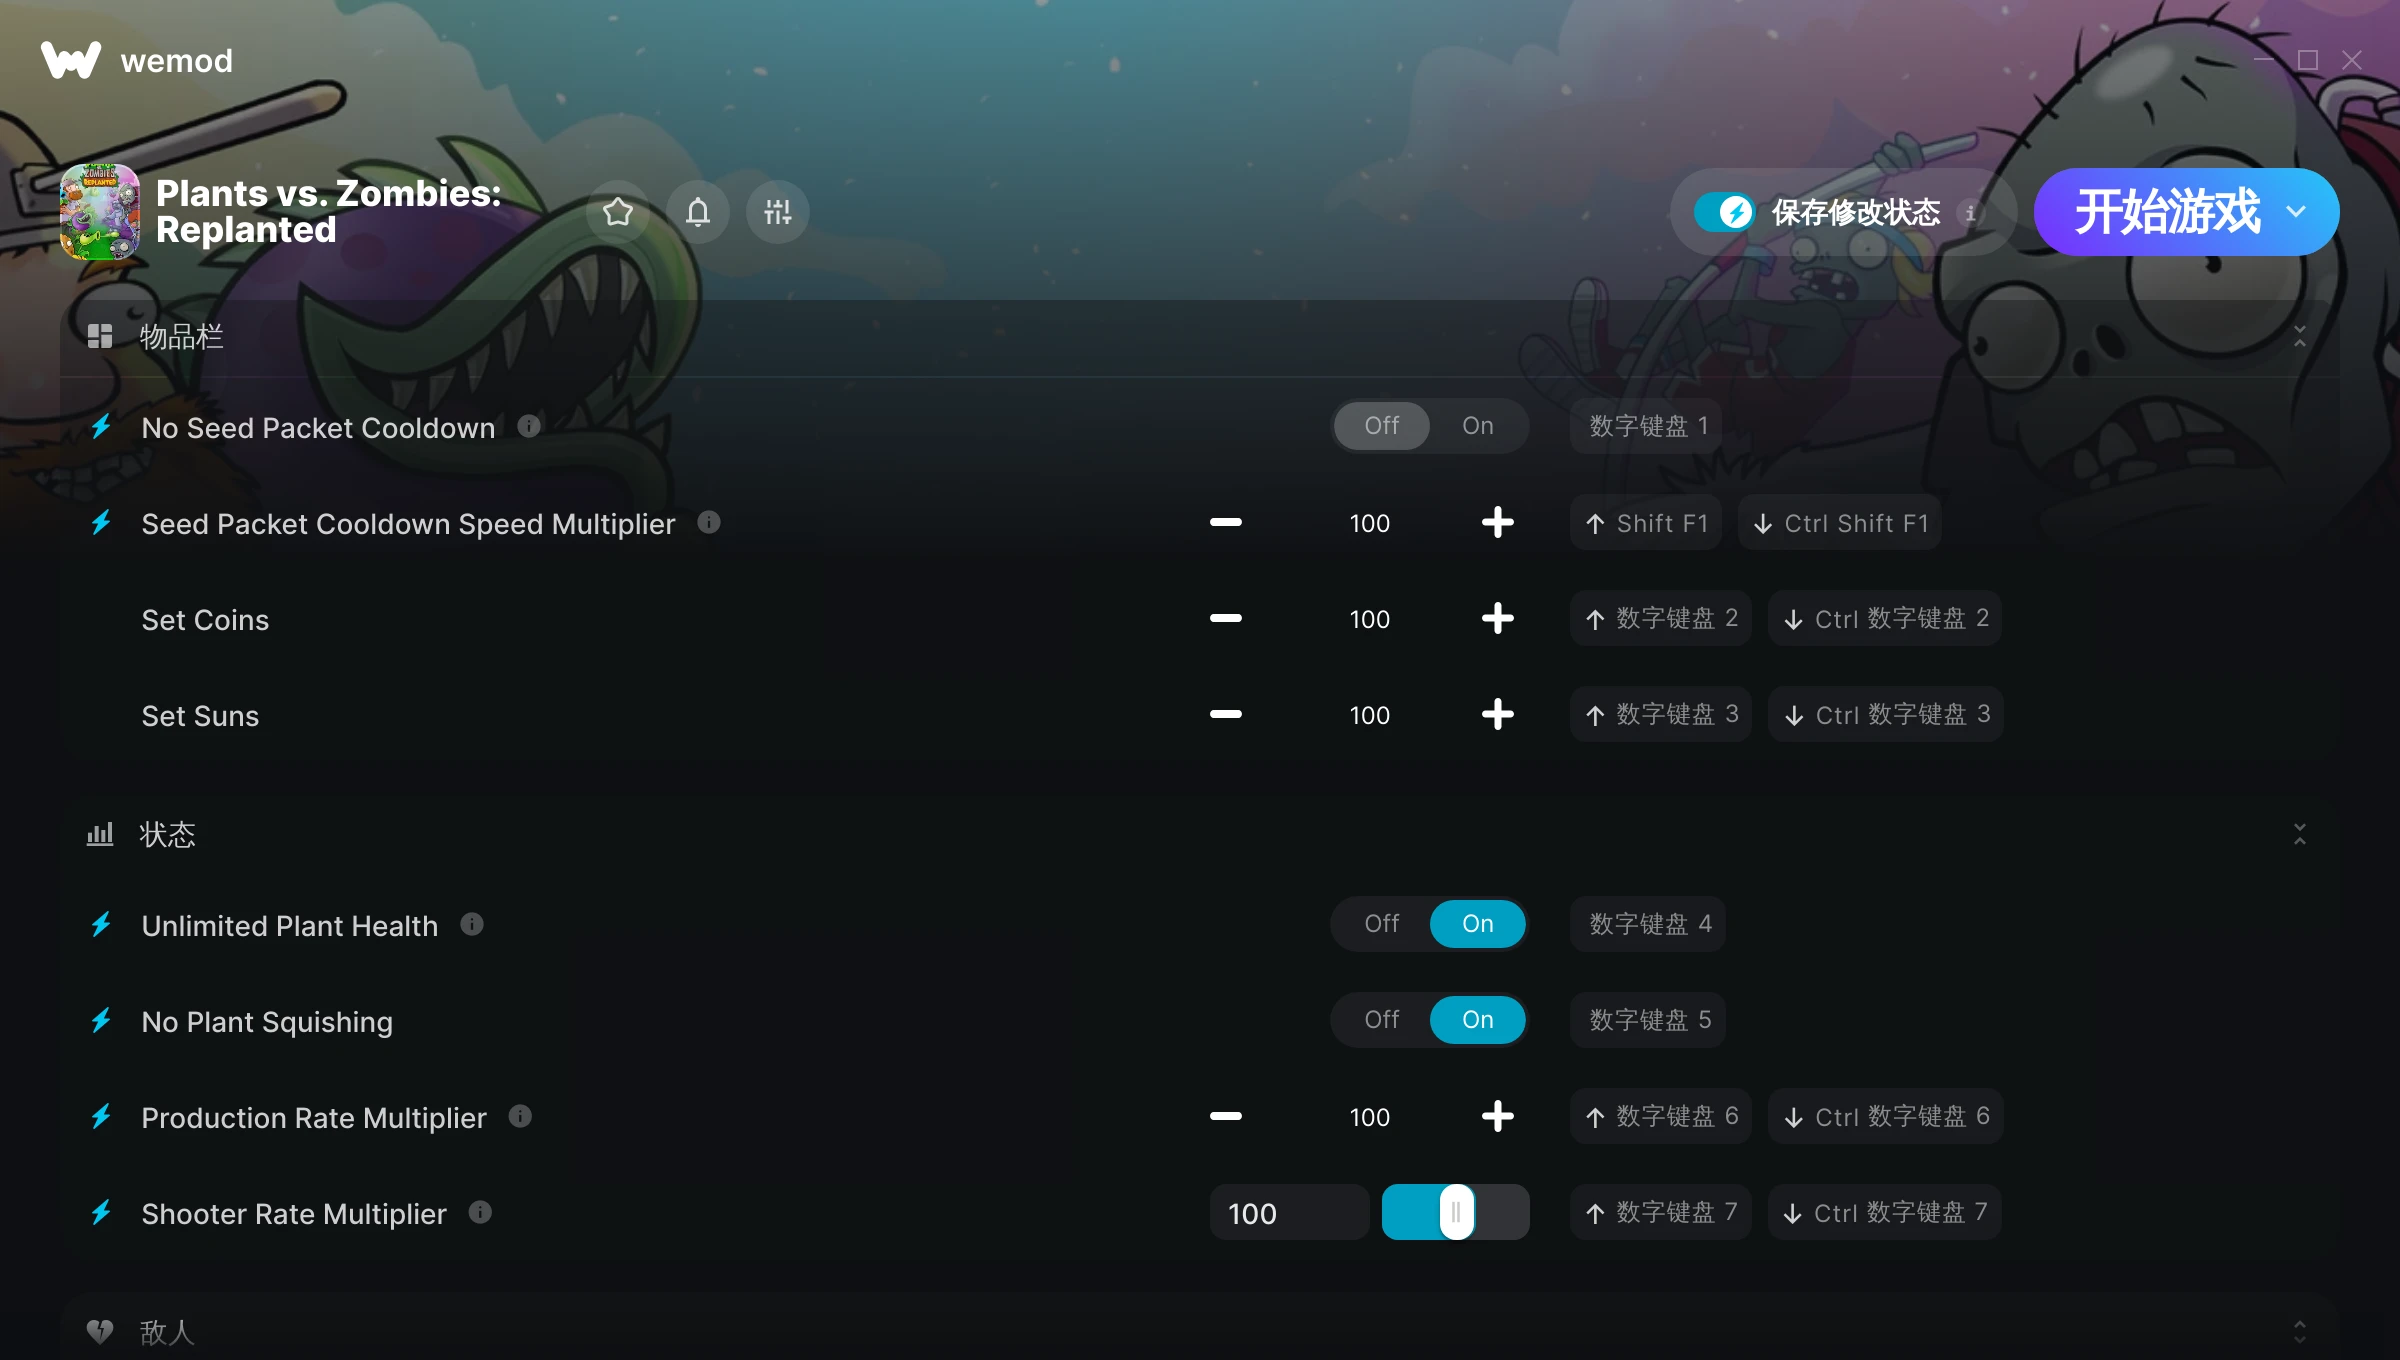
Task: Click the Shooter Rate Multiplier slider handle
Action: 1456,1213
